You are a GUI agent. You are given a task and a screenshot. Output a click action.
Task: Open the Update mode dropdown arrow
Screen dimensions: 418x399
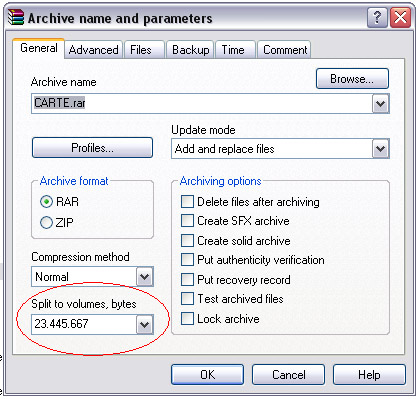[380, 149]
